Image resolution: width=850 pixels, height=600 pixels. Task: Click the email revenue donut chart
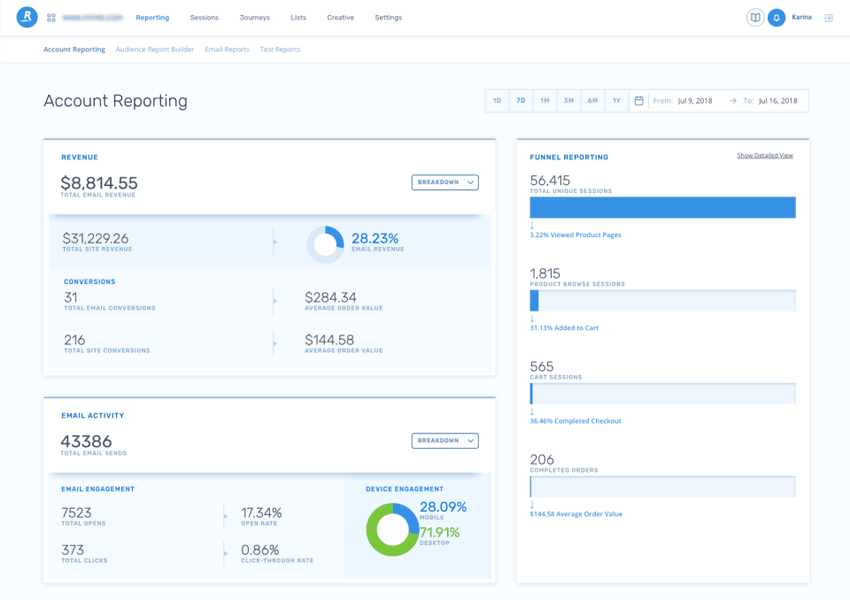(325, 244)
